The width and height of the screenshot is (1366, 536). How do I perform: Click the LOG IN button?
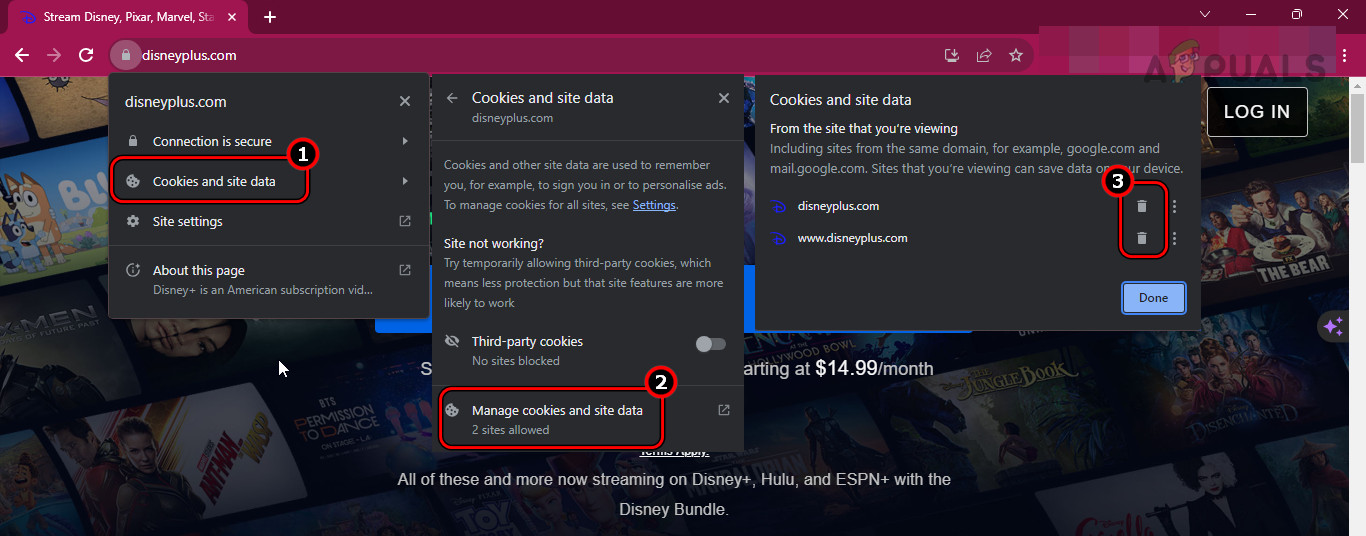tap(1257, 112)
